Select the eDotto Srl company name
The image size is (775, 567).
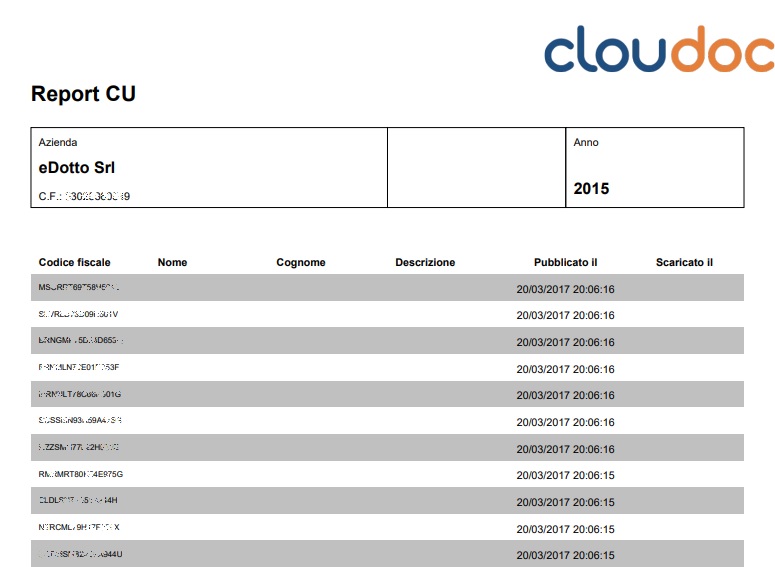77,168
